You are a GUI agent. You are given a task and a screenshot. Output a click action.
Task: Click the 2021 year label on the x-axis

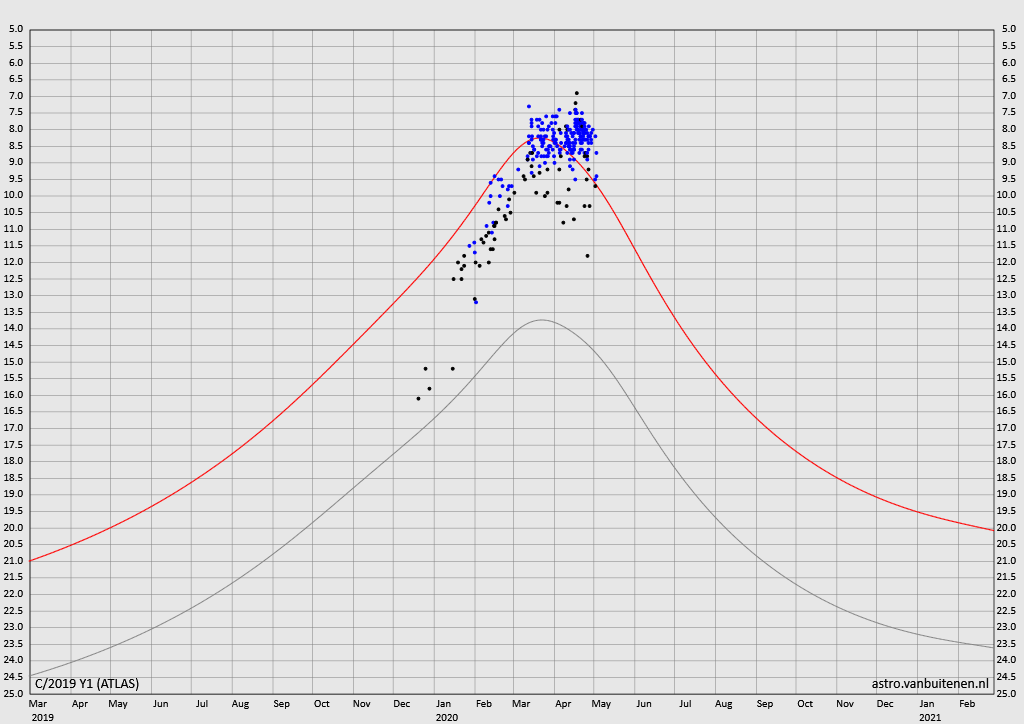[x=930, y=717]
